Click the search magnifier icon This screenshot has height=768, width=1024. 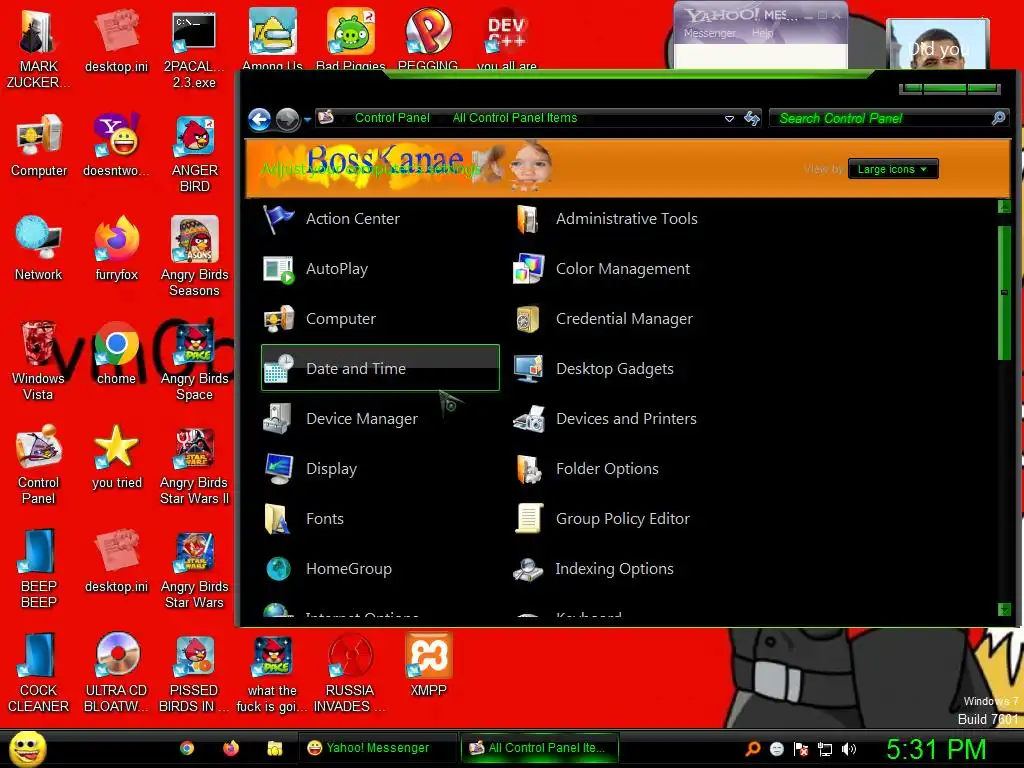click(x=998, y=118)
